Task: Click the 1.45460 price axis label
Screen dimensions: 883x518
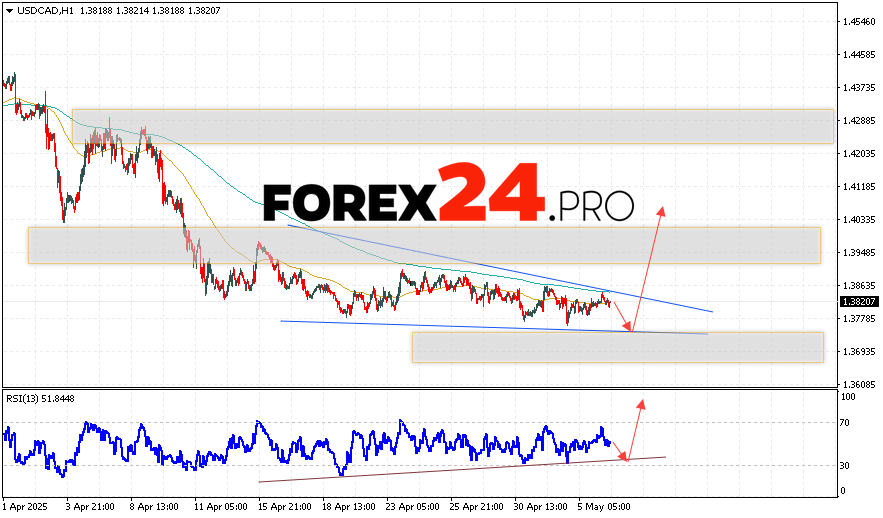Action: [x=859, y=22]
